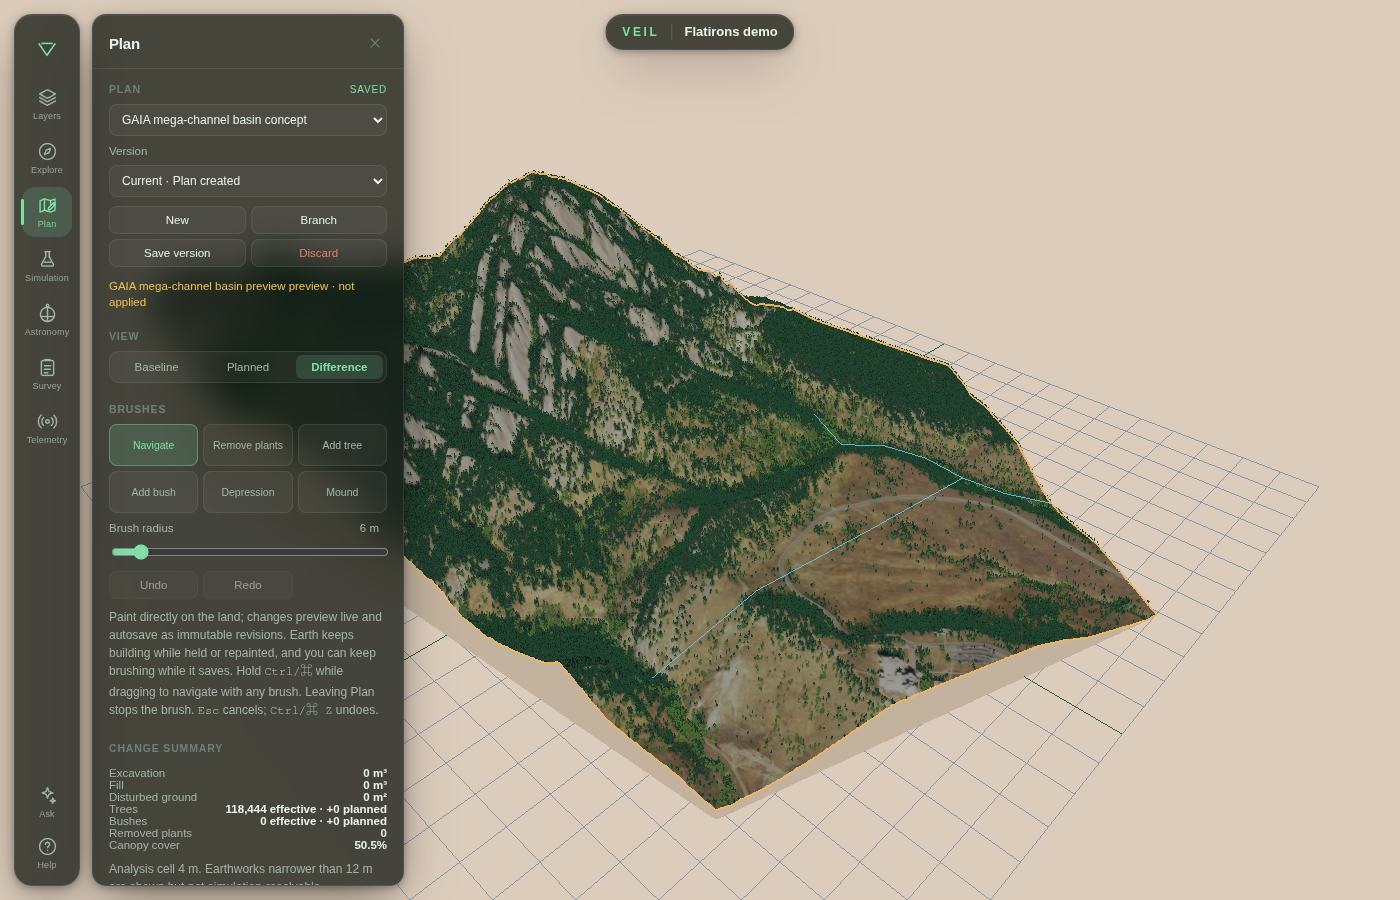Open the Astronomy panel

click(x=47, y=320)
